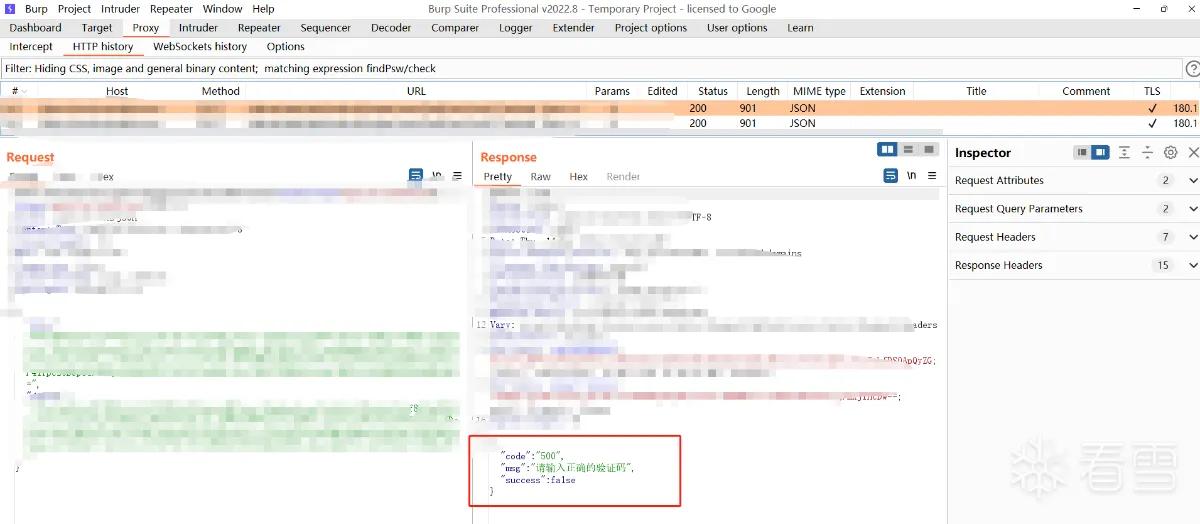Screen dimensions: 1200x524
Task: Collapse all Inspector sections icon
Action: (1148, 153)
